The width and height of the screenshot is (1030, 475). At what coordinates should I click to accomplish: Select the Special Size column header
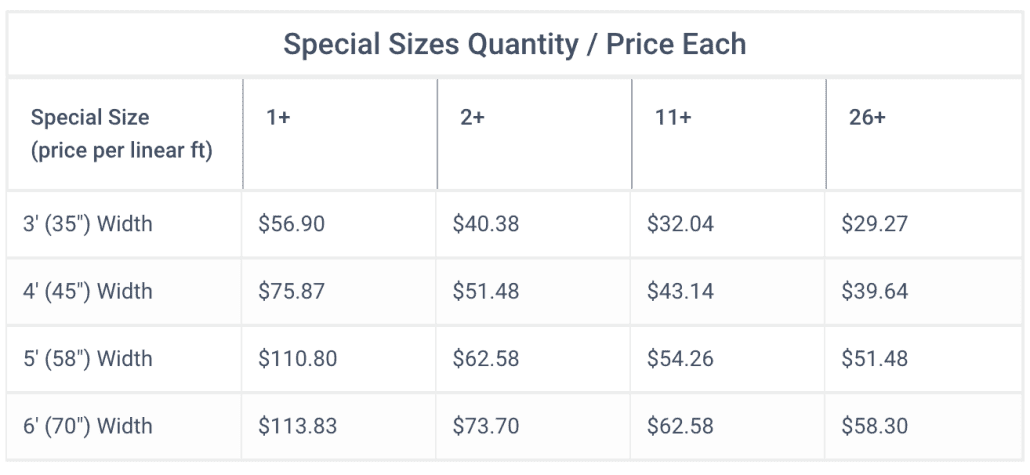122,135
